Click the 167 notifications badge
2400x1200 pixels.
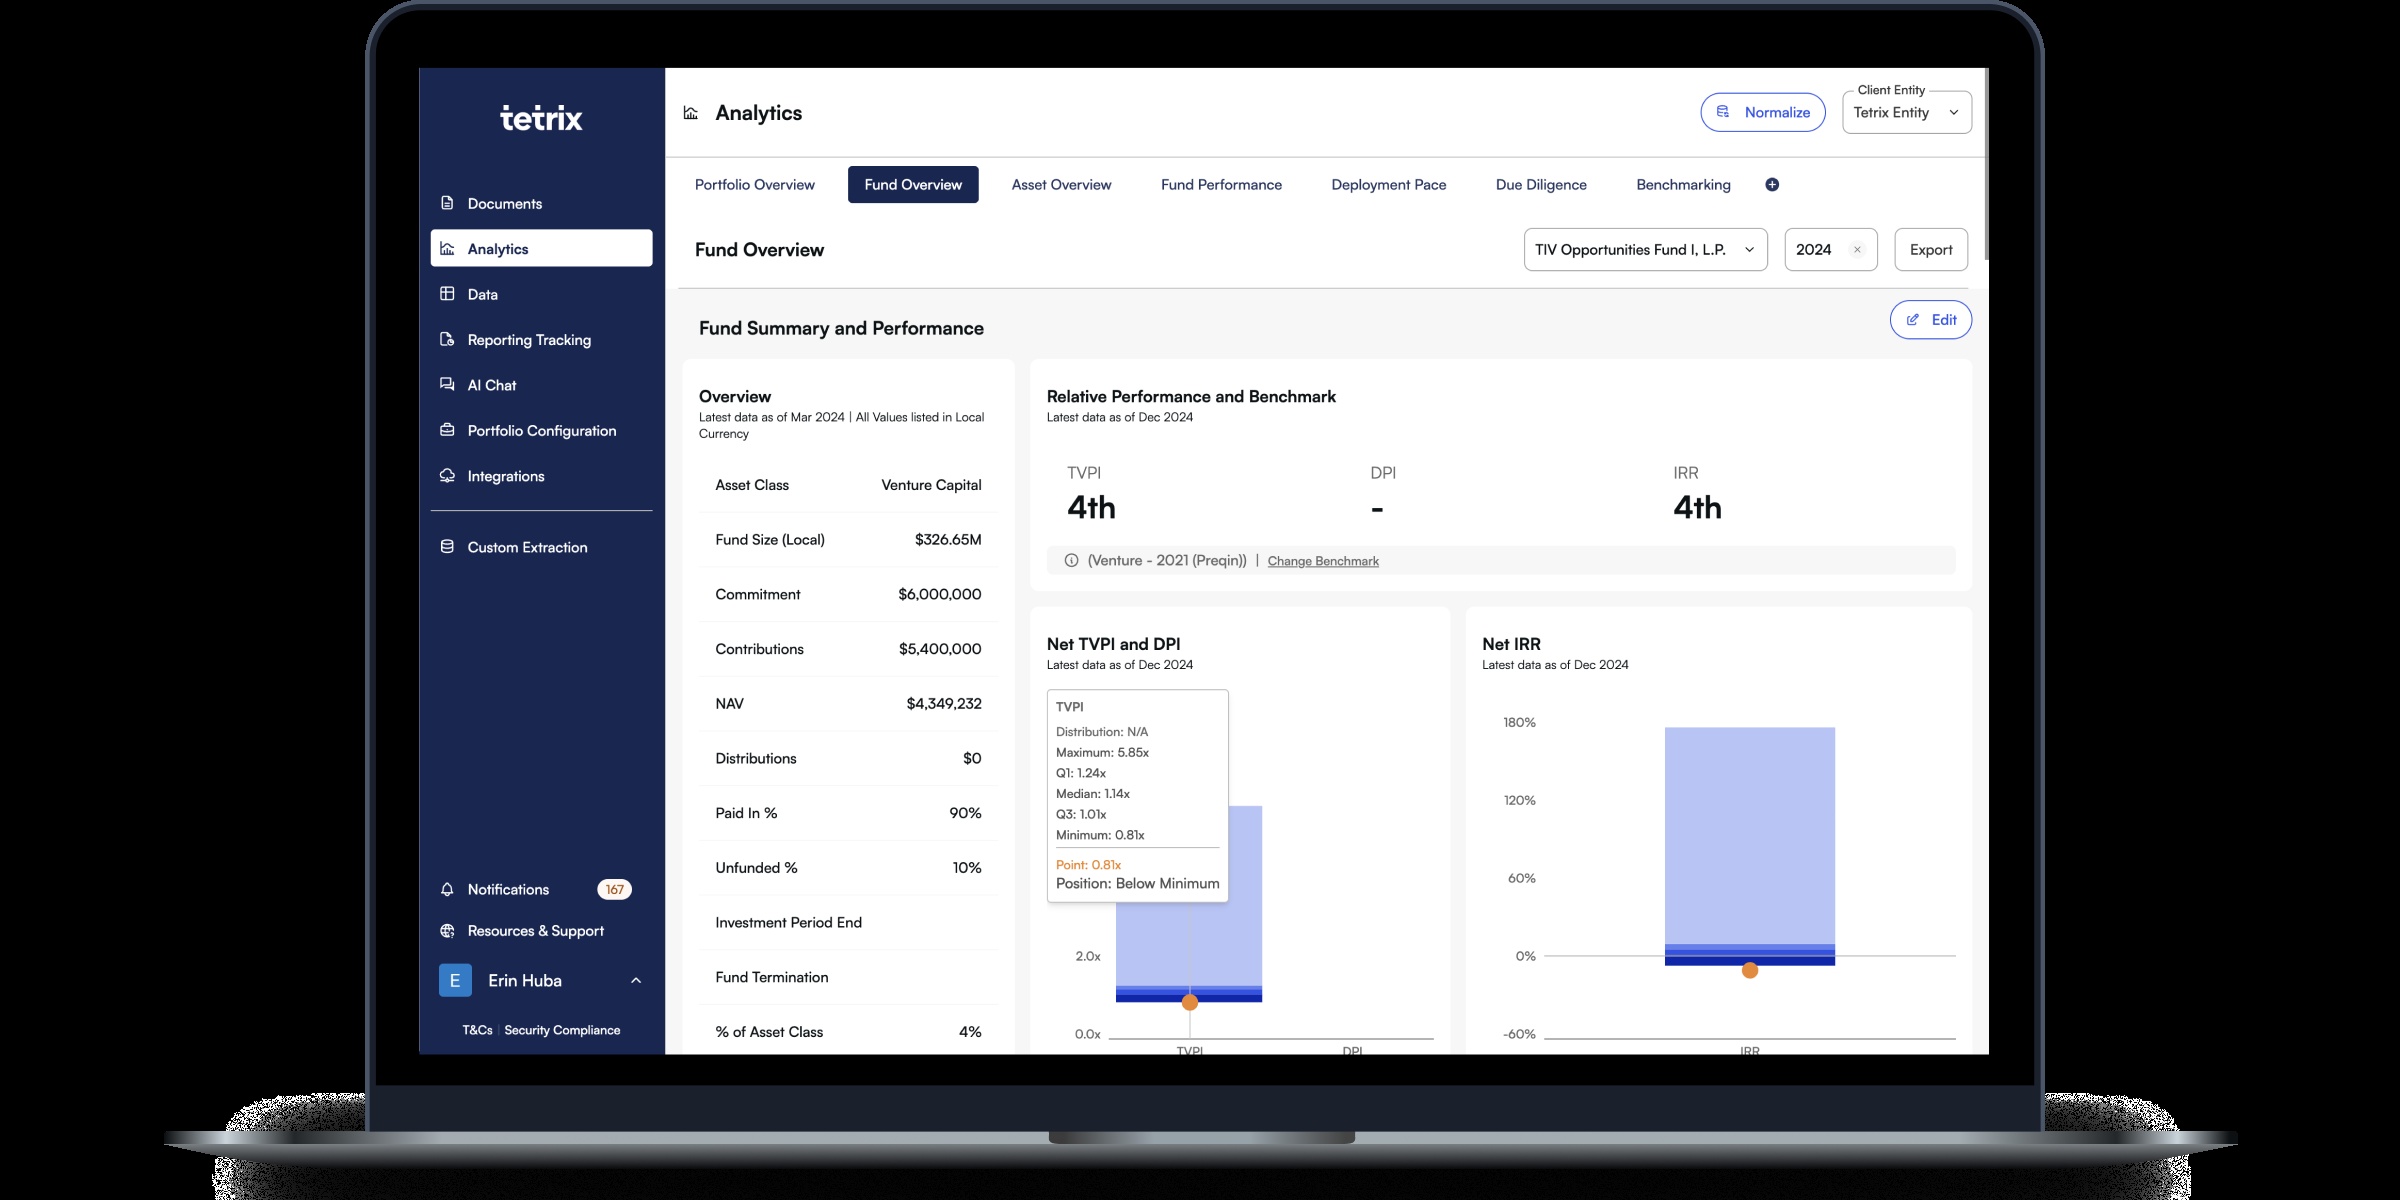point(614,889)
